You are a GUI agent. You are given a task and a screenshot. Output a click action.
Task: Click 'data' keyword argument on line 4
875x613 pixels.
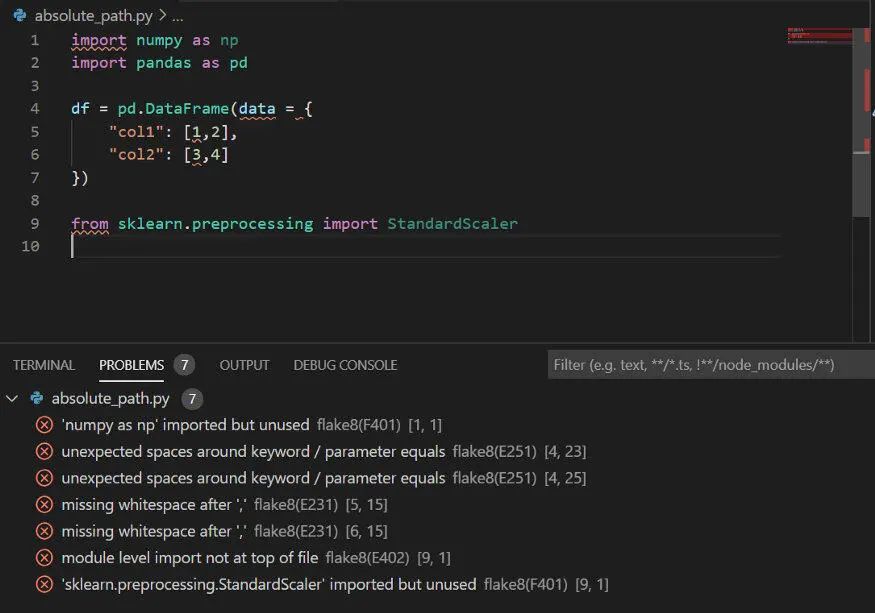click(x=257, y=108)
